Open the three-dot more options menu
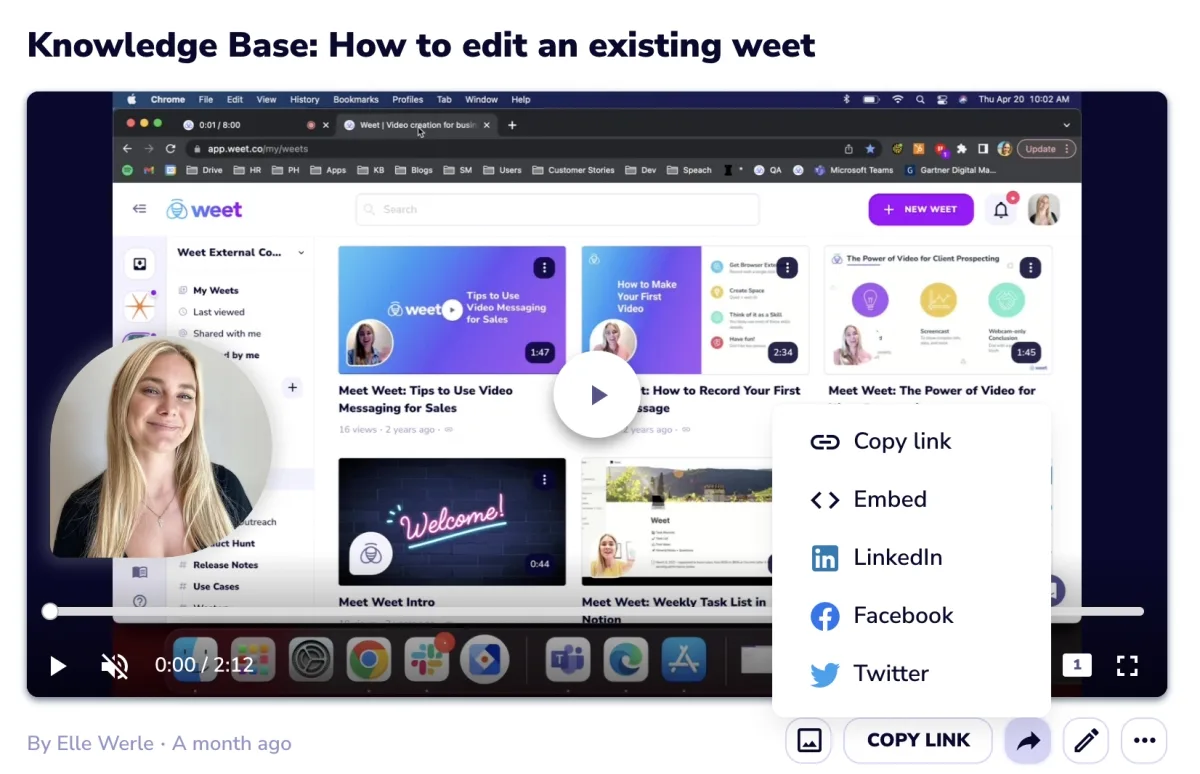The height and width of the screenshot is (774, 1200). click(x=1144, y=741)
